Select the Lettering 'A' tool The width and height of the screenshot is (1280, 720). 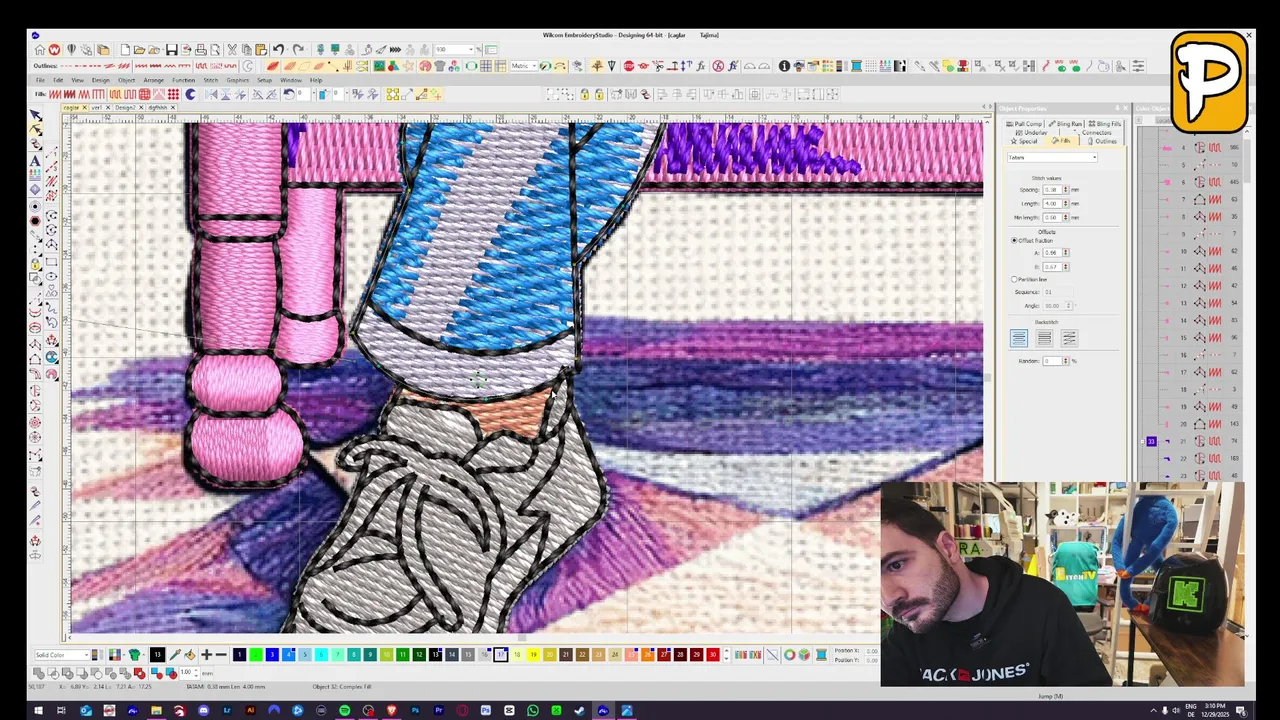pyautogui.click(x=36, y=160)
